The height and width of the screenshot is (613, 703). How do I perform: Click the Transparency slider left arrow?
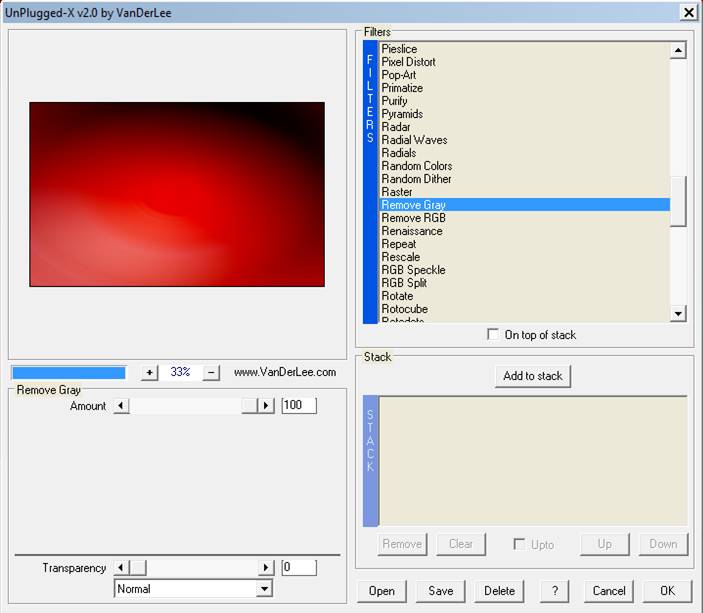click(121, 568)
